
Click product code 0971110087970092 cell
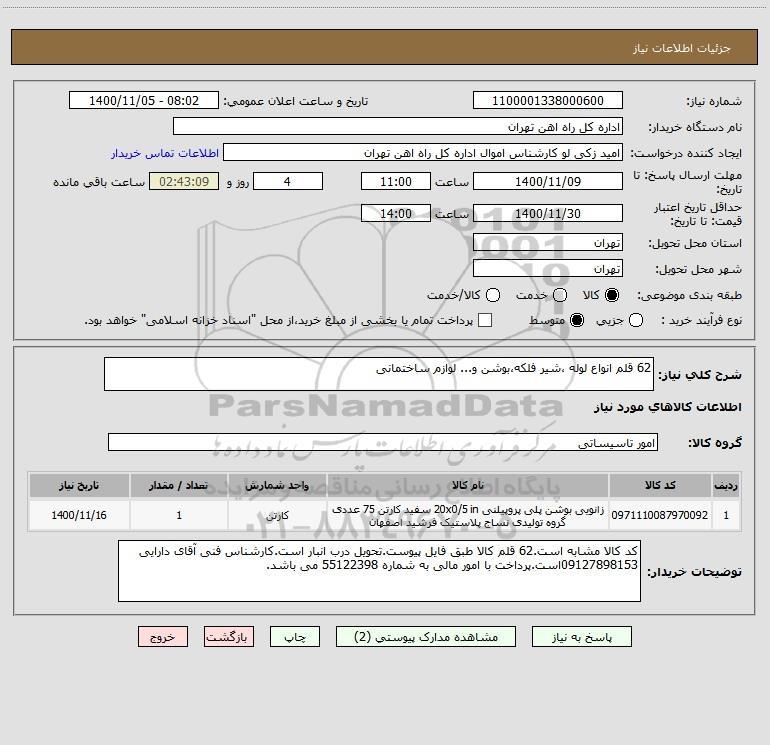[660, 515]
